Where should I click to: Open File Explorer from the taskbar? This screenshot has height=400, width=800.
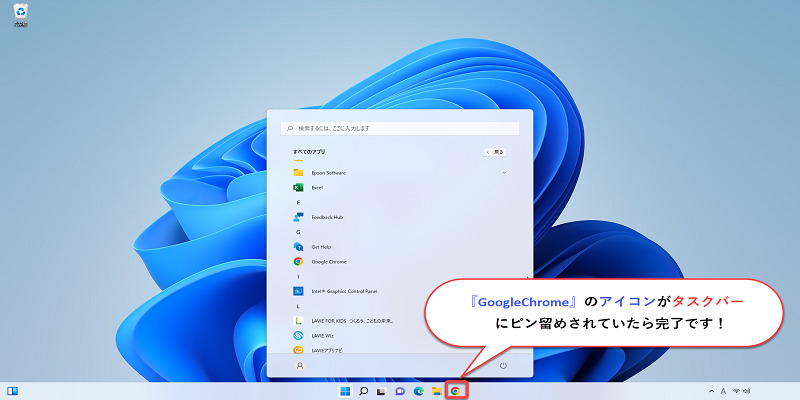(x=437, y=391)
